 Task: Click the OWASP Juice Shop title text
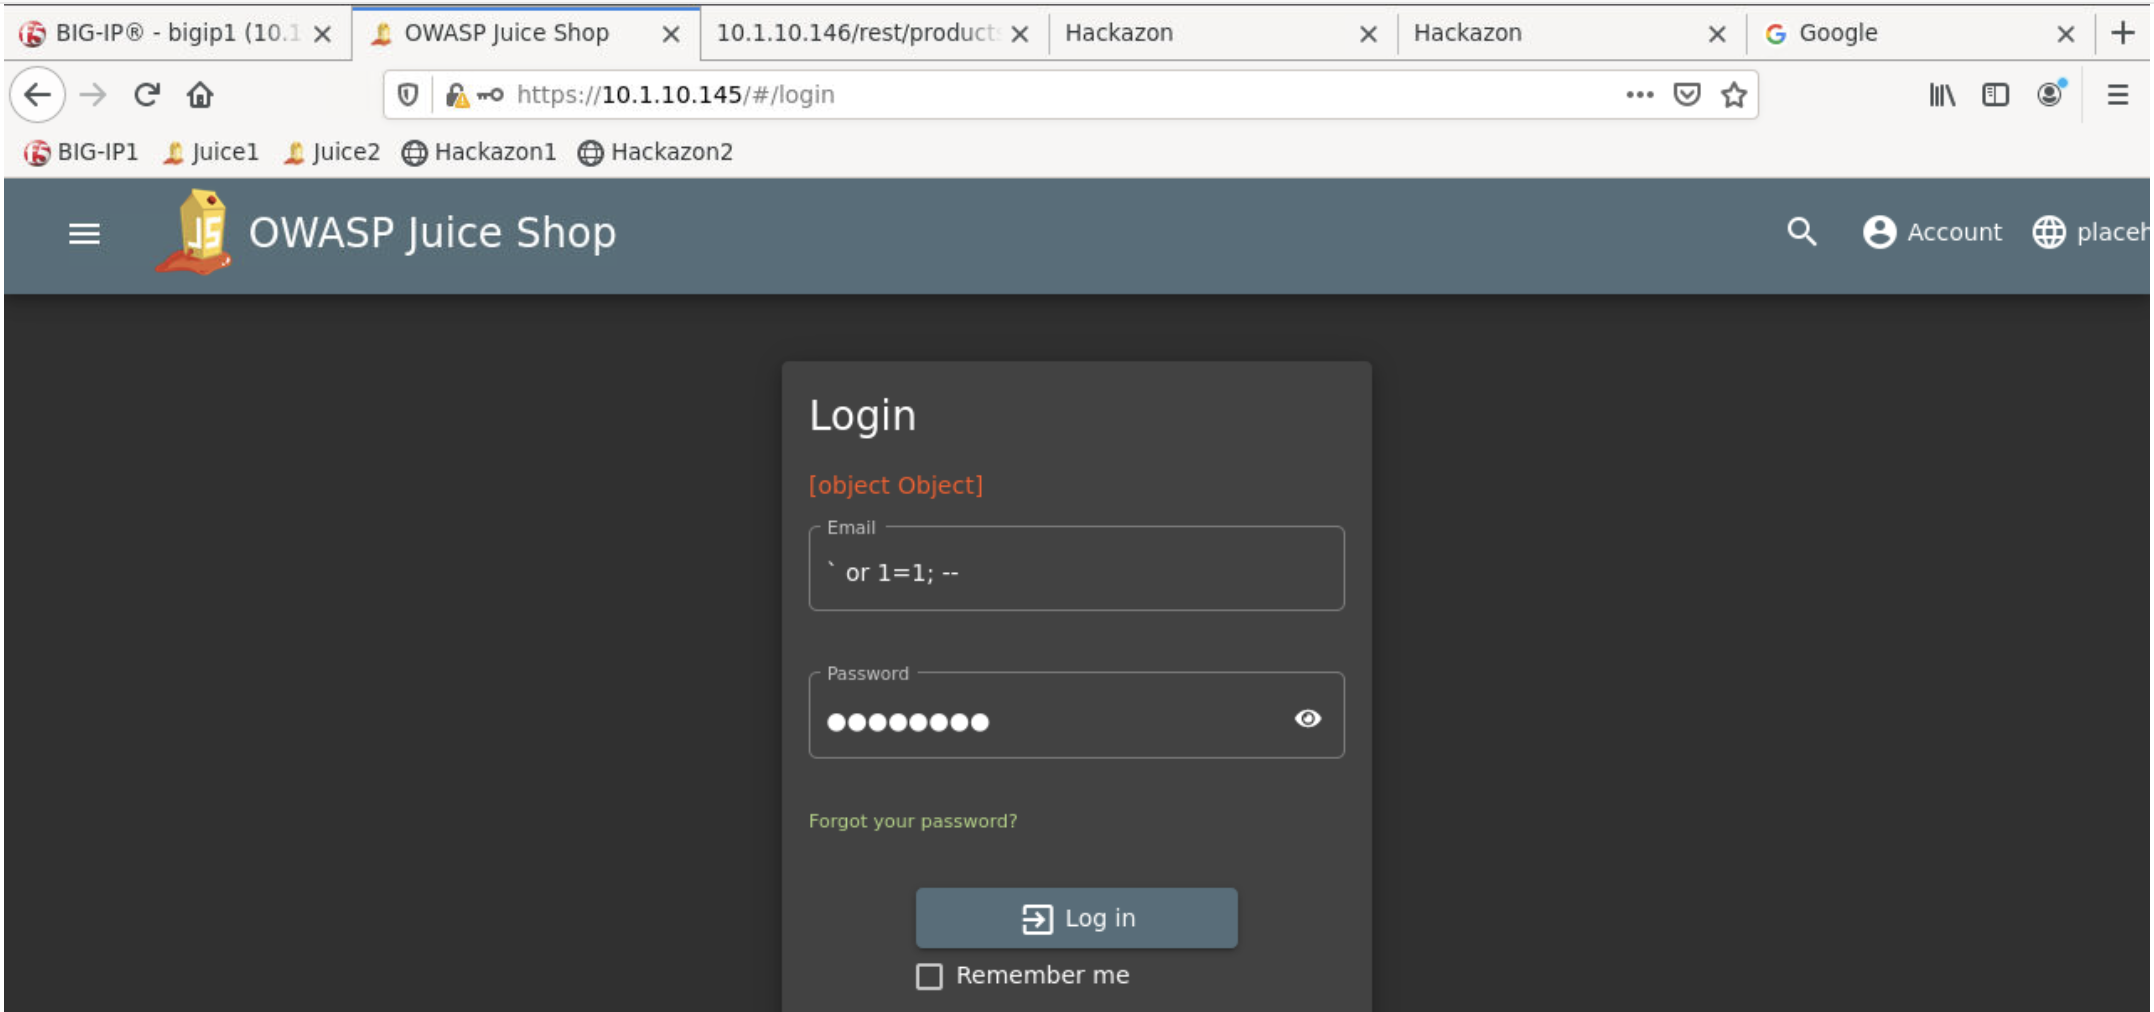click(432, 233)
